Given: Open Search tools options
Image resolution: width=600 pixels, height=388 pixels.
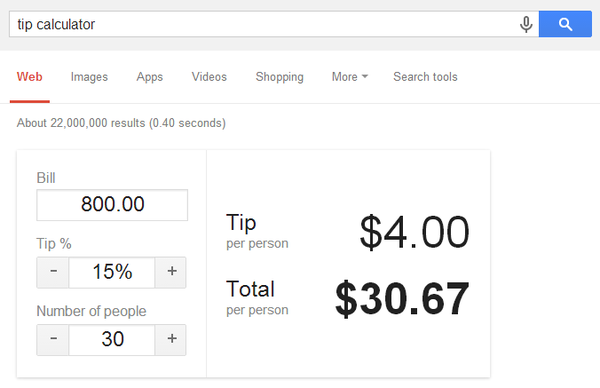Looking at the screenshot, I should point(425,77).
